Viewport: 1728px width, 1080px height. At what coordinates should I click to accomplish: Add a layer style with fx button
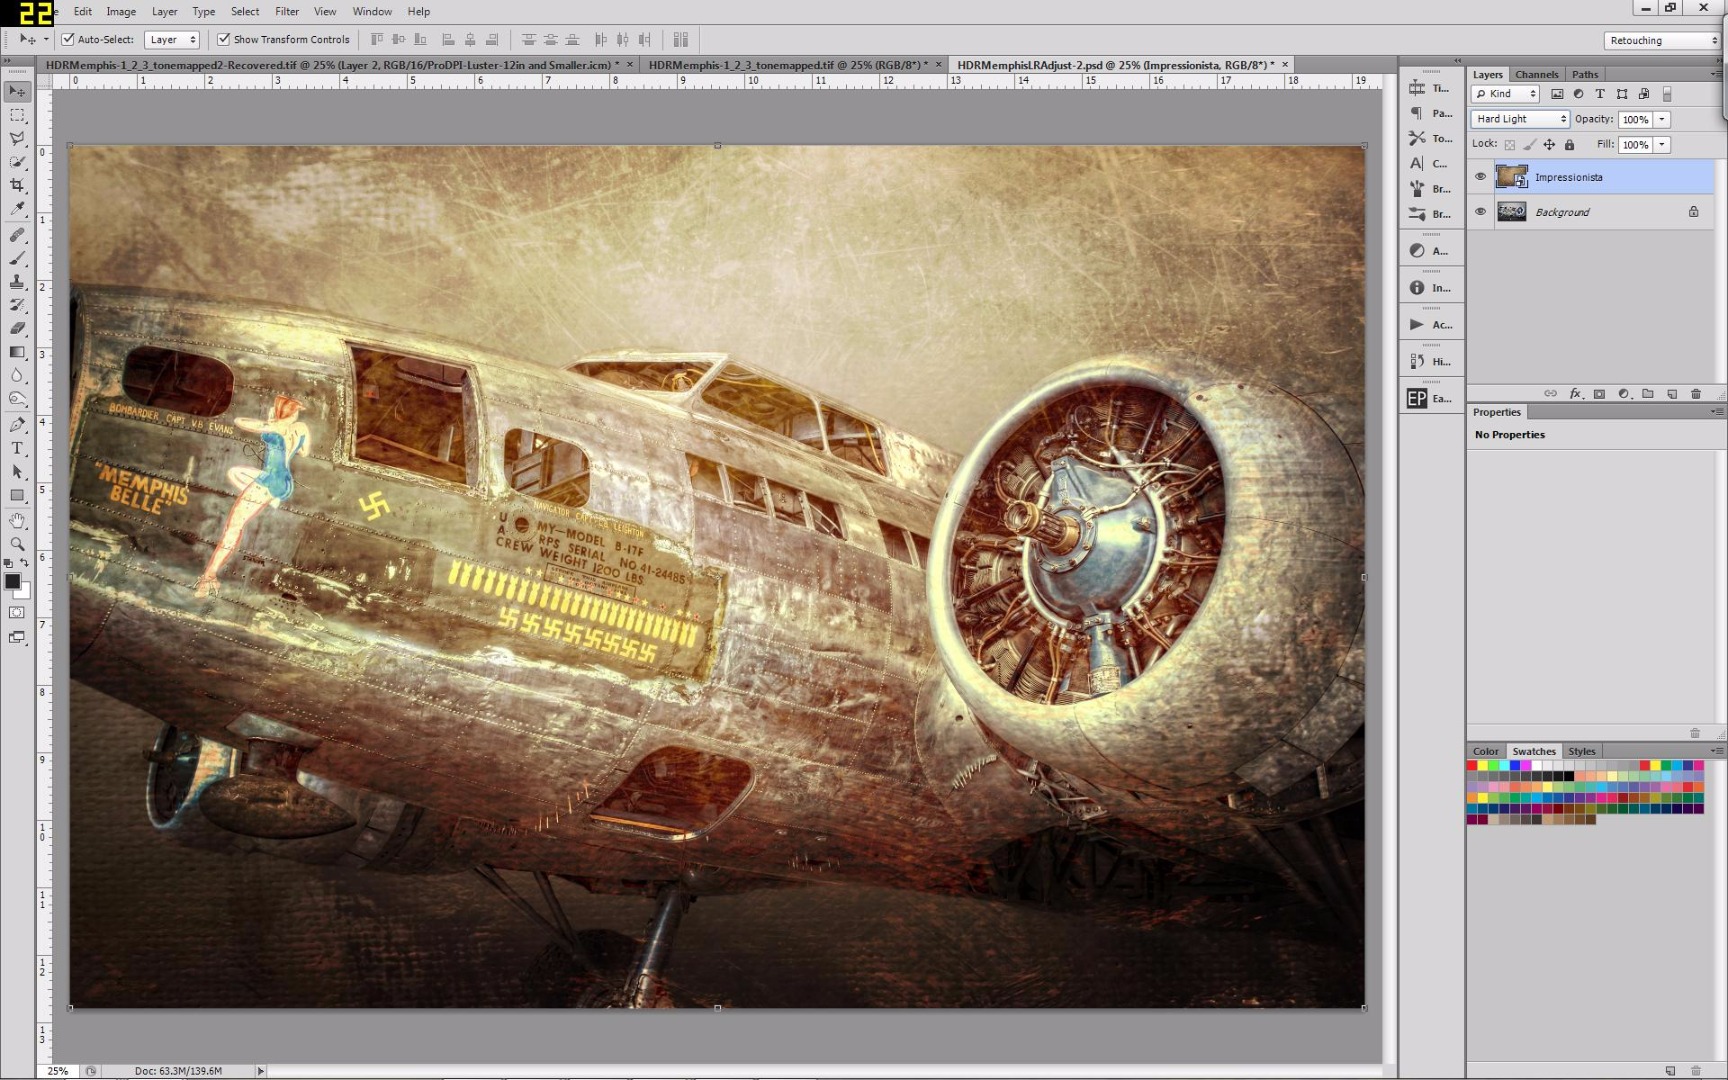coord(1575,394)
